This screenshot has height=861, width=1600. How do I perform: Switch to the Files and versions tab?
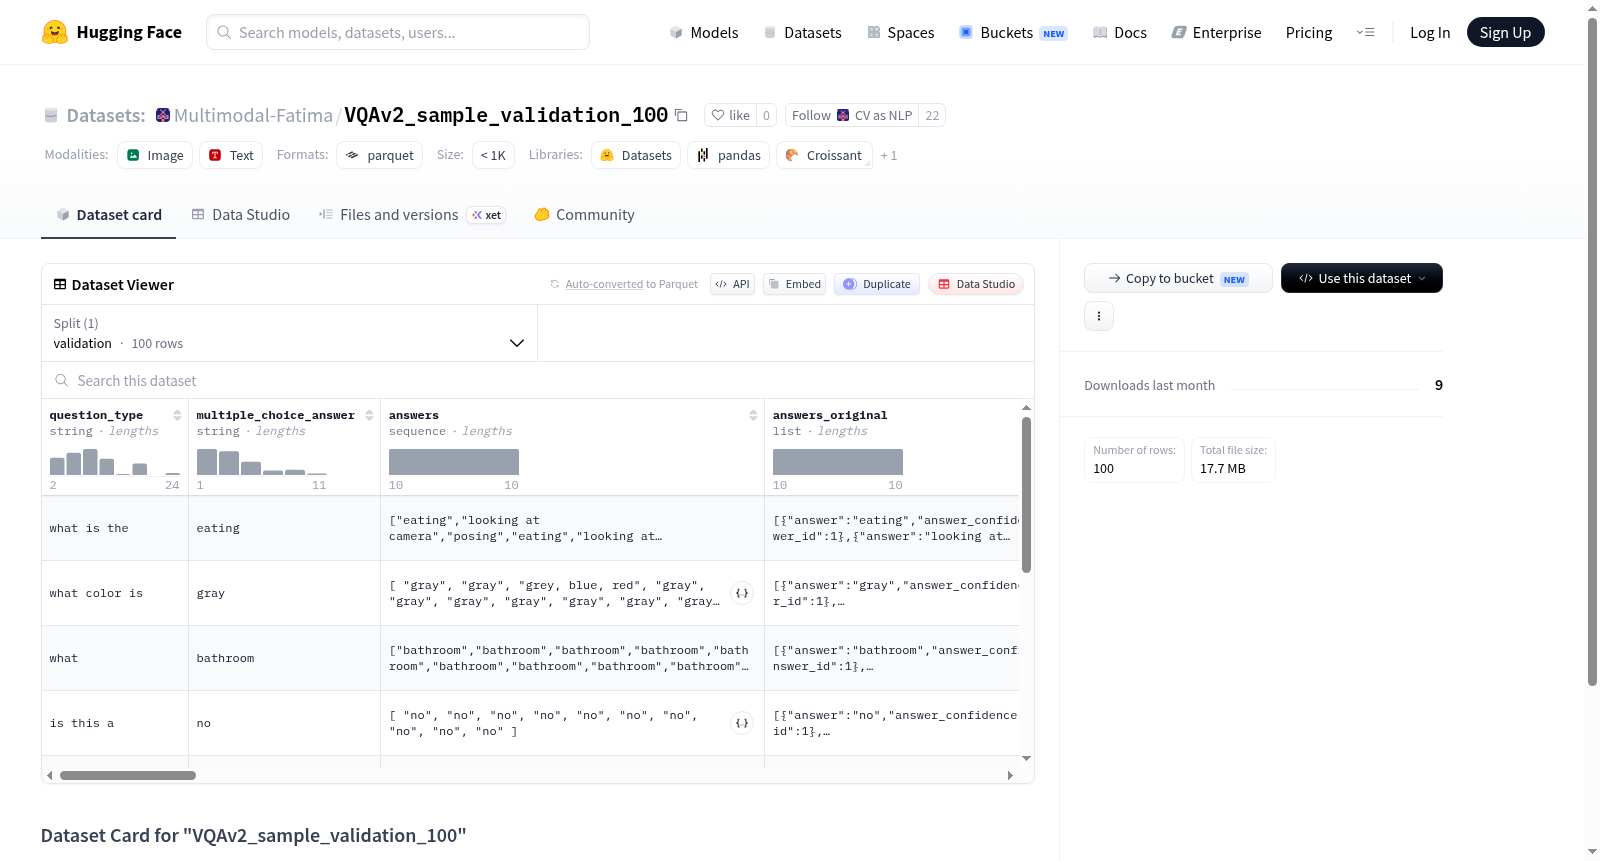(x=412, y=214)
